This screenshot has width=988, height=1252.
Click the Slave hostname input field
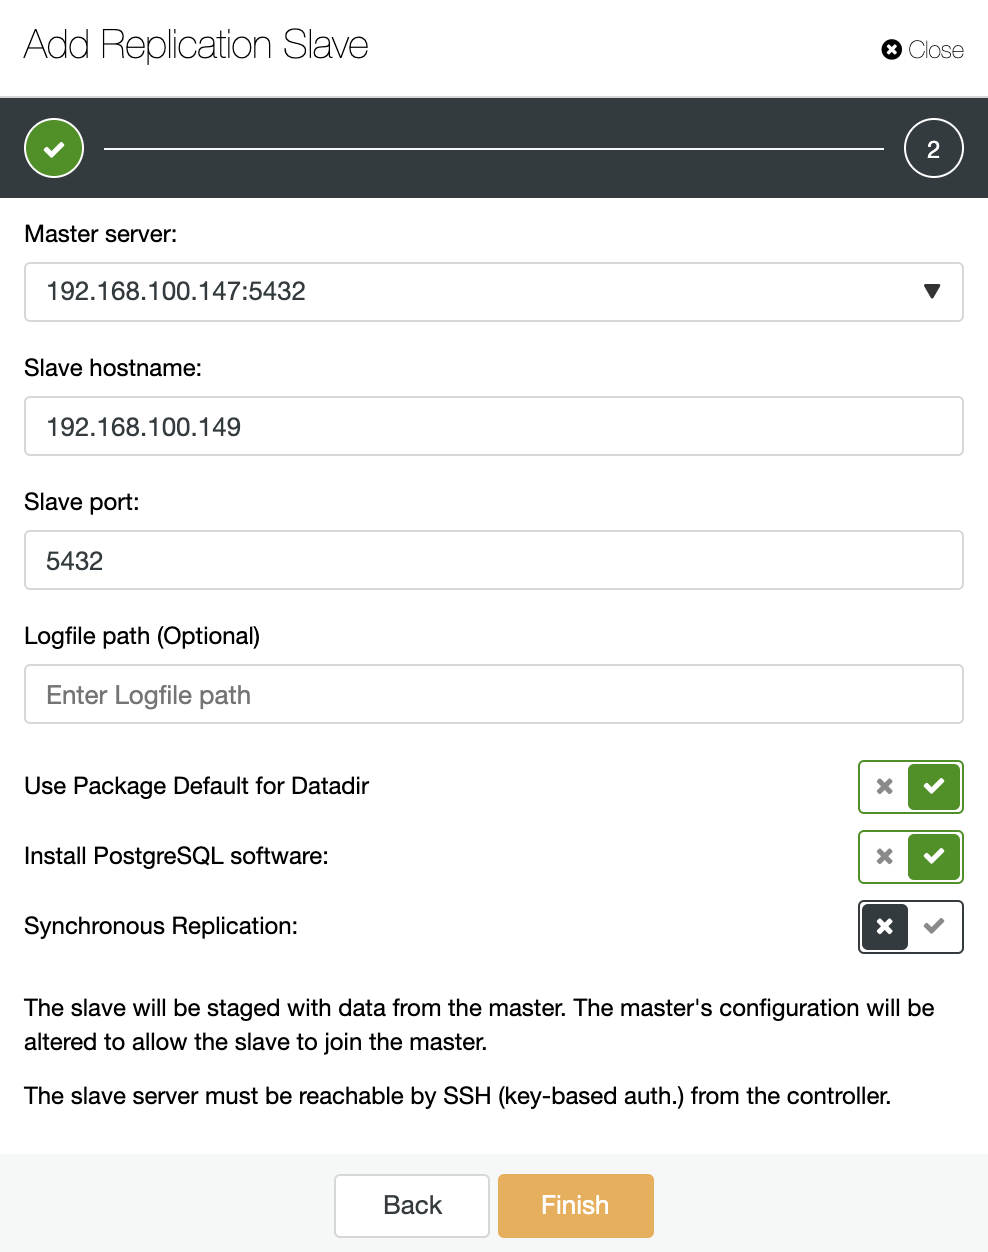click(494, 426)
